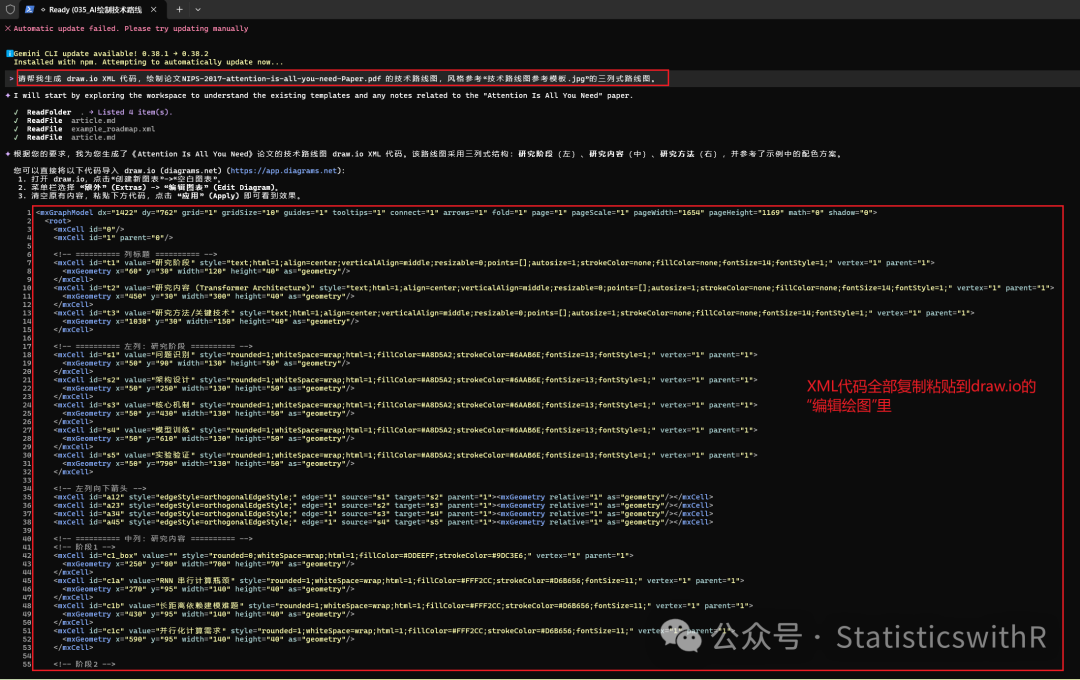
Task: Click the PowerShell icon on the terminal tab
Action: (x=30, y=9)
